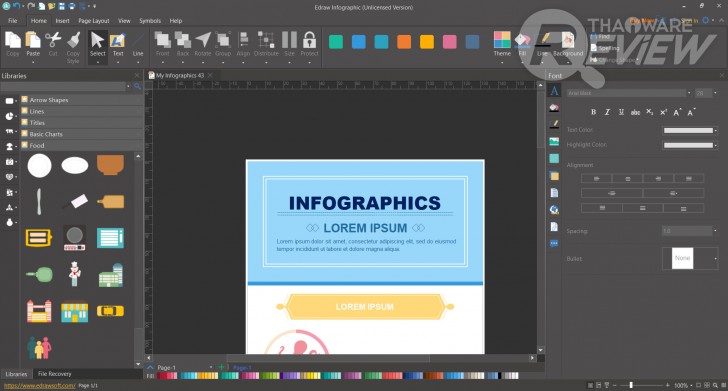The height and width of the screenshot is (391, 728).
Task: Adjust the zoom slider handle
Action: coord(630,385)
